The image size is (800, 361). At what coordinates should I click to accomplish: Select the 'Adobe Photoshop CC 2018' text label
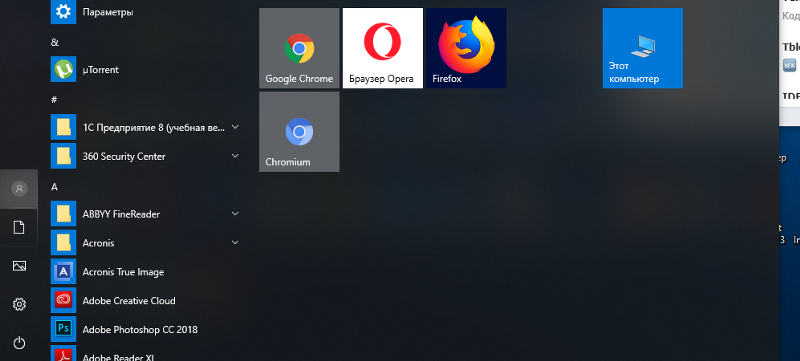pyautogui.click(x=140, y=330)
